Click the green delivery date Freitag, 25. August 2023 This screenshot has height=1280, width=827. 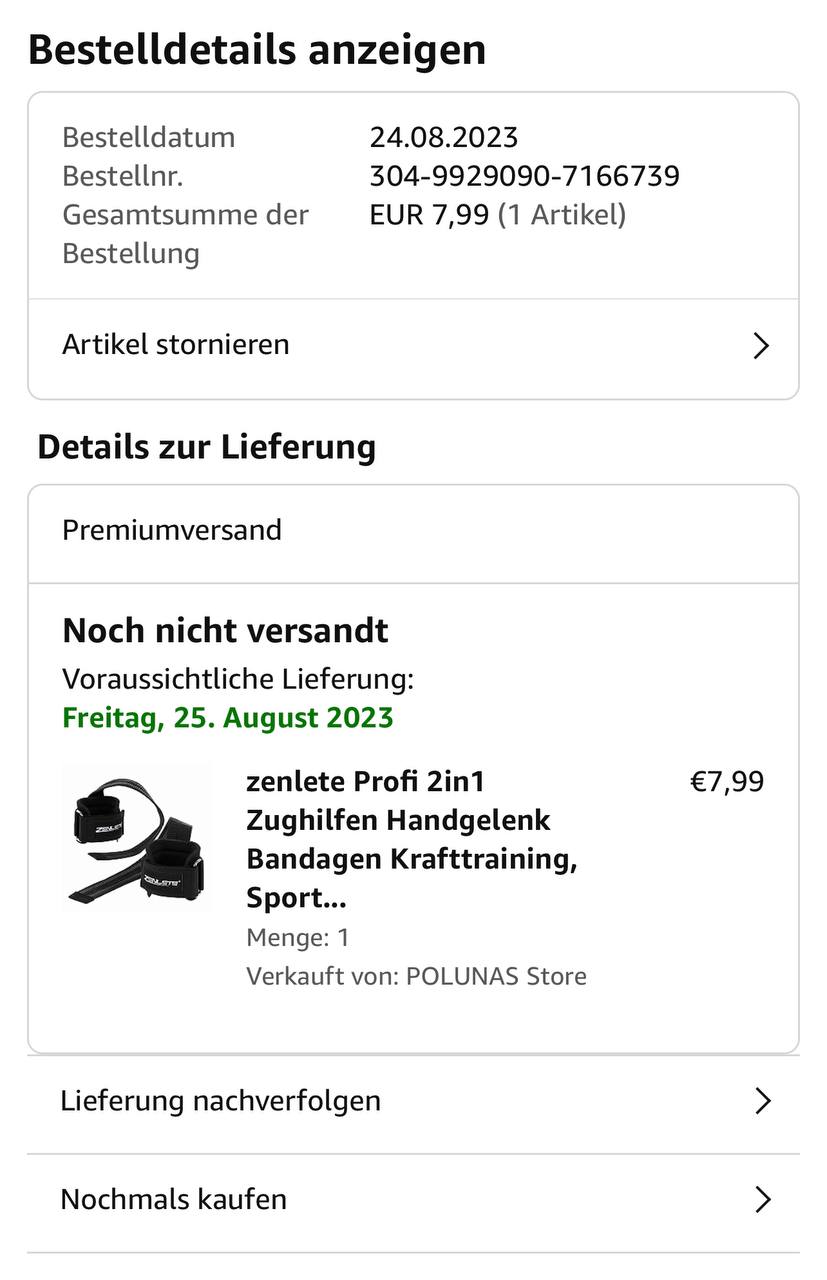tap(228, 718)
